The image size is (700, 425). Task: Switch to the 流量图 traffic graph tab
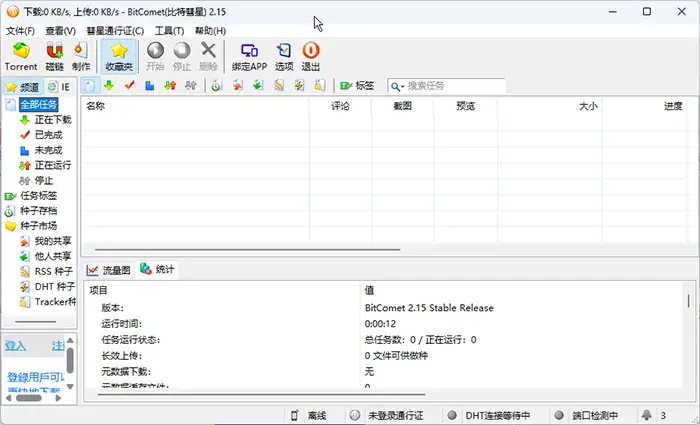pos(109,270)
